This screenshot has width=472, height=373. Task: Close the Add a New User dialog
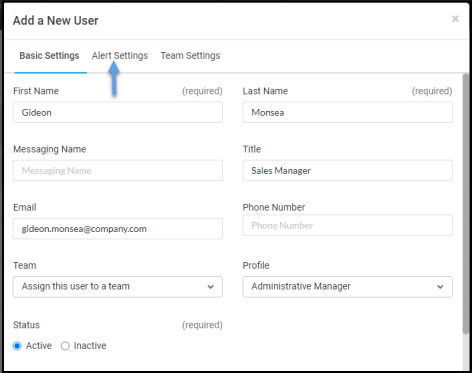click(x=455, y=19)
